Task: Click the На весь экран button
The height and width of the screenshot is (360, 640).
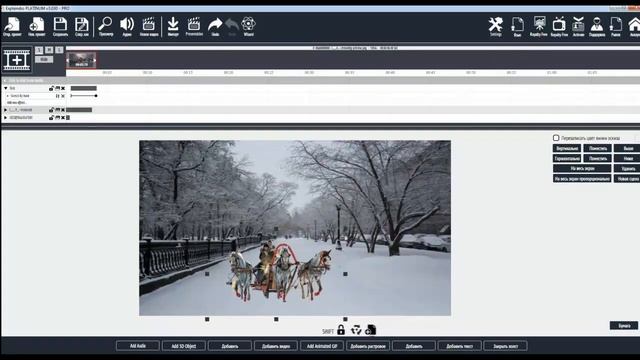Action: (582, 168)
